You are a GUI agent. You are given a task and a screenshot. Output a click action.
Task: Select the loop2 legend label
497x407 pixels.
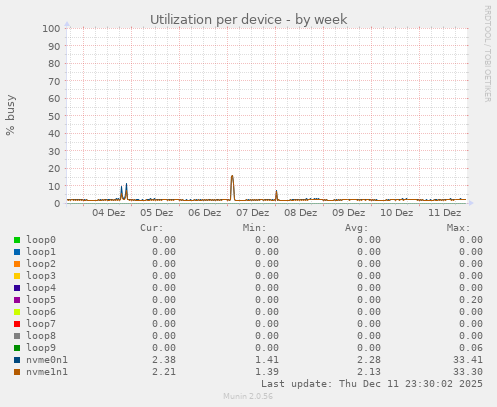point(41,264)
